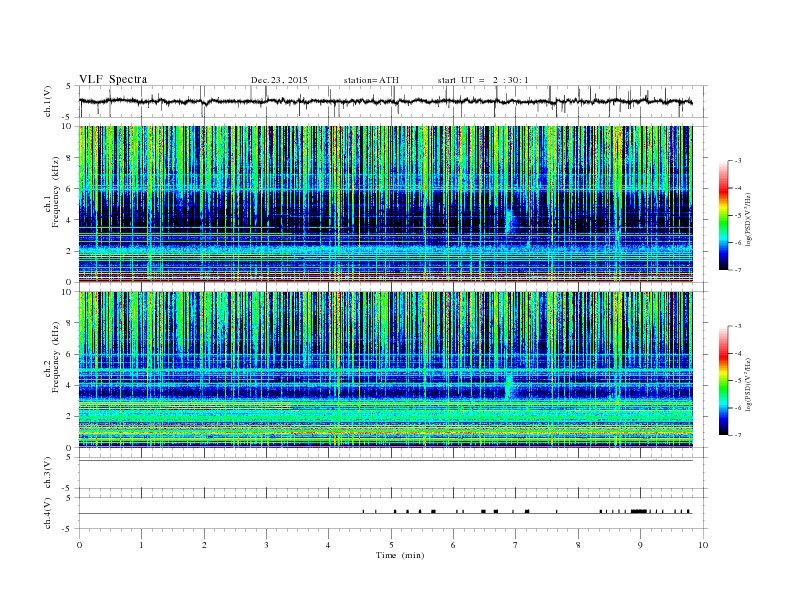Select the "ch.4(V)" axis label
792x612 pixels.
[x=48, y=513]
